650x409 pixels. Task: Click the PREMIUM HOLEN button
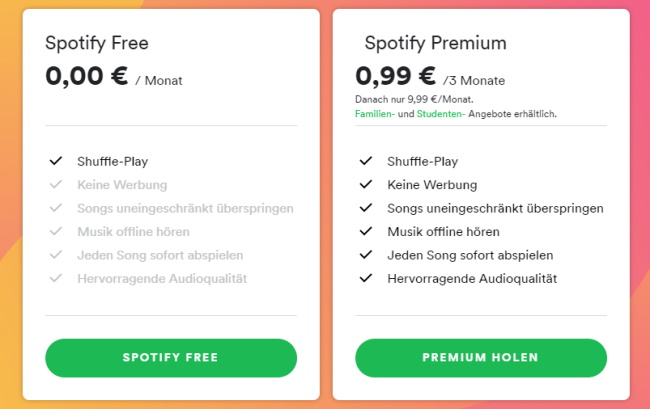tap(481, 358)
